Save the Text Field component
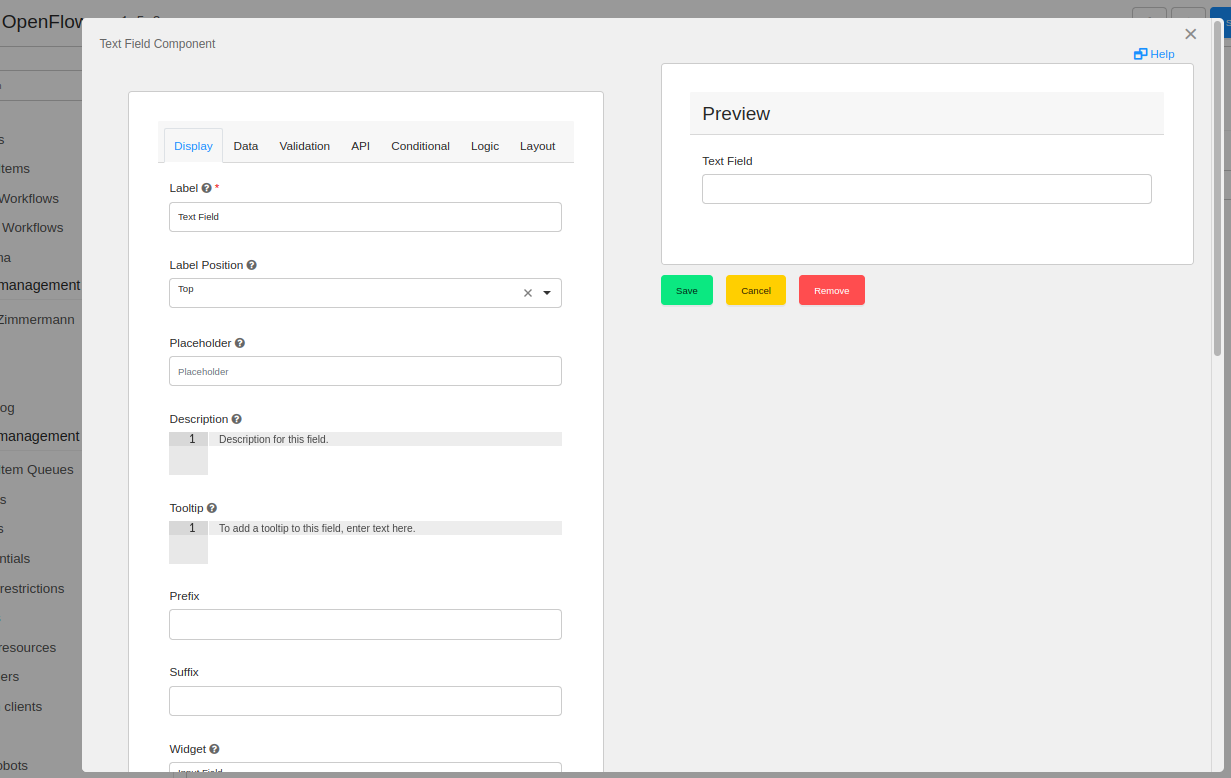The height and width of the screenshot is (778, 1231). (x=687, y=290)
